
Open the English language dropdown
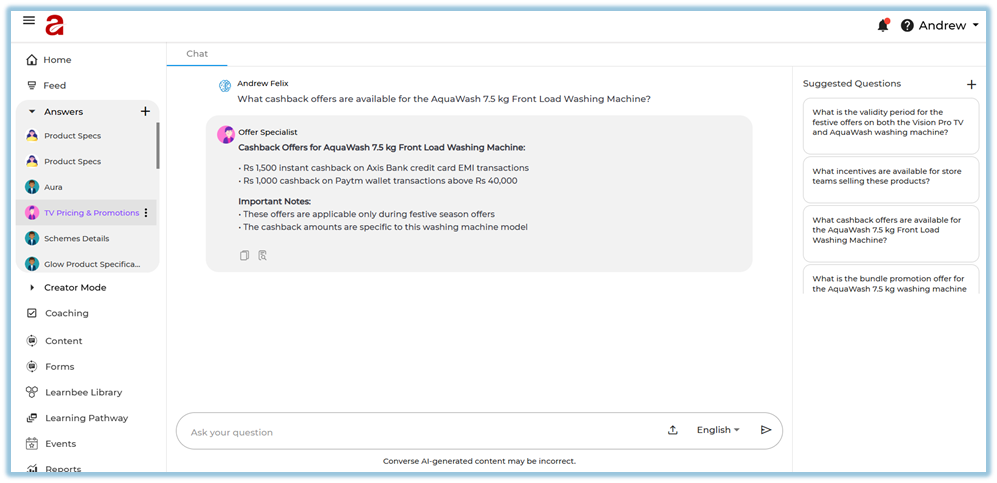coord(718,430)
